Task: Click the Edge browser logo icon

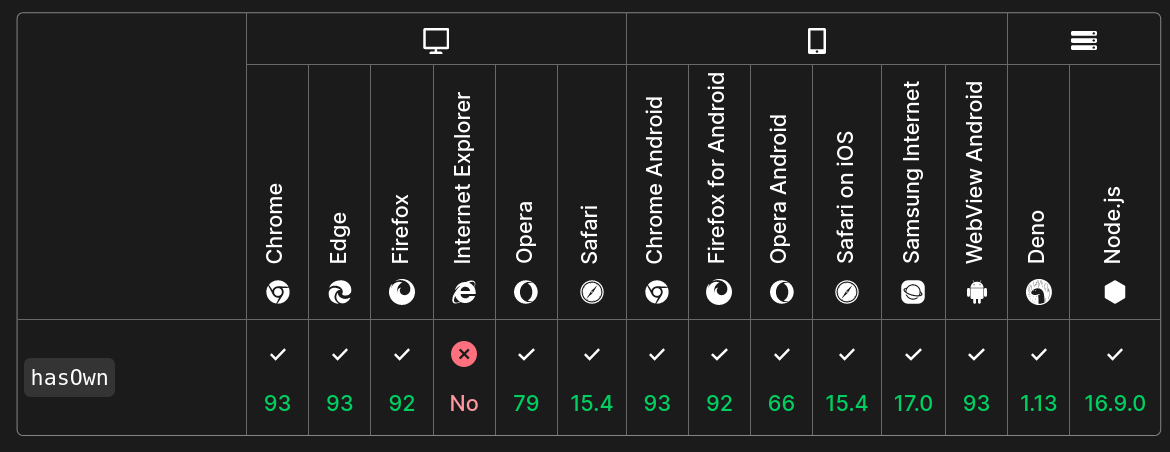Action: (339, 292)
